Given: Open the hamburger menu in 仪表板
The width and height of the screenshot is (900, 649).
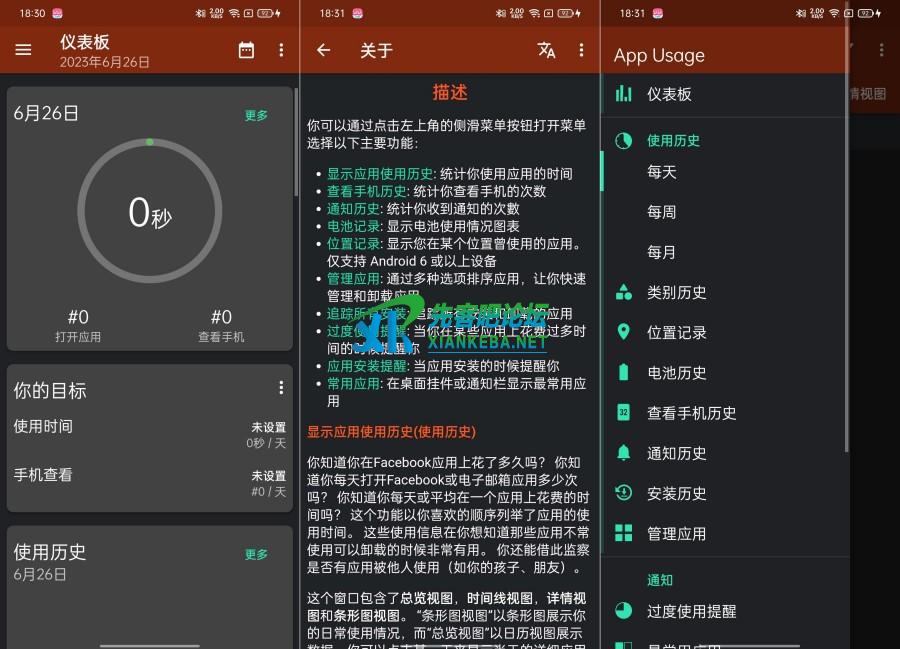Looking at the screenshot, I should coord(24,50).
